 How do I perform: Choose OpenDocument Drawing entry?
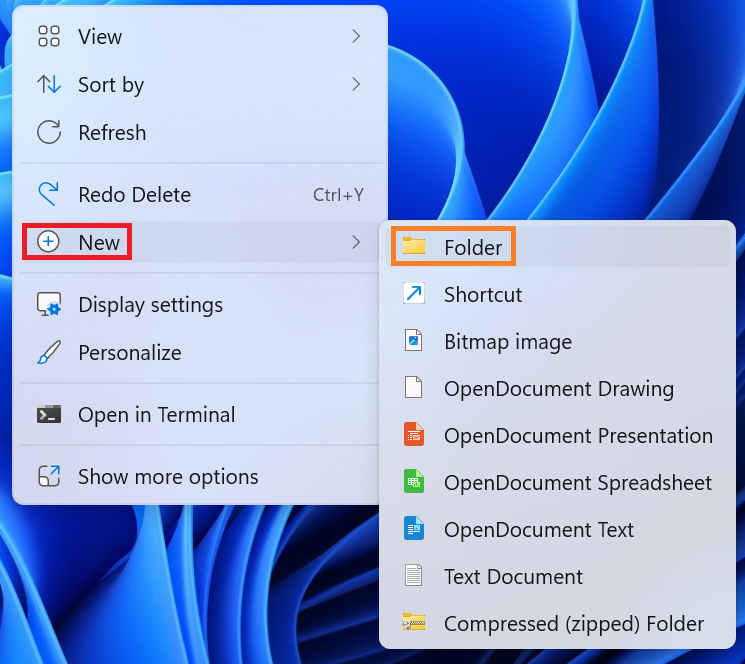[558, 389]
